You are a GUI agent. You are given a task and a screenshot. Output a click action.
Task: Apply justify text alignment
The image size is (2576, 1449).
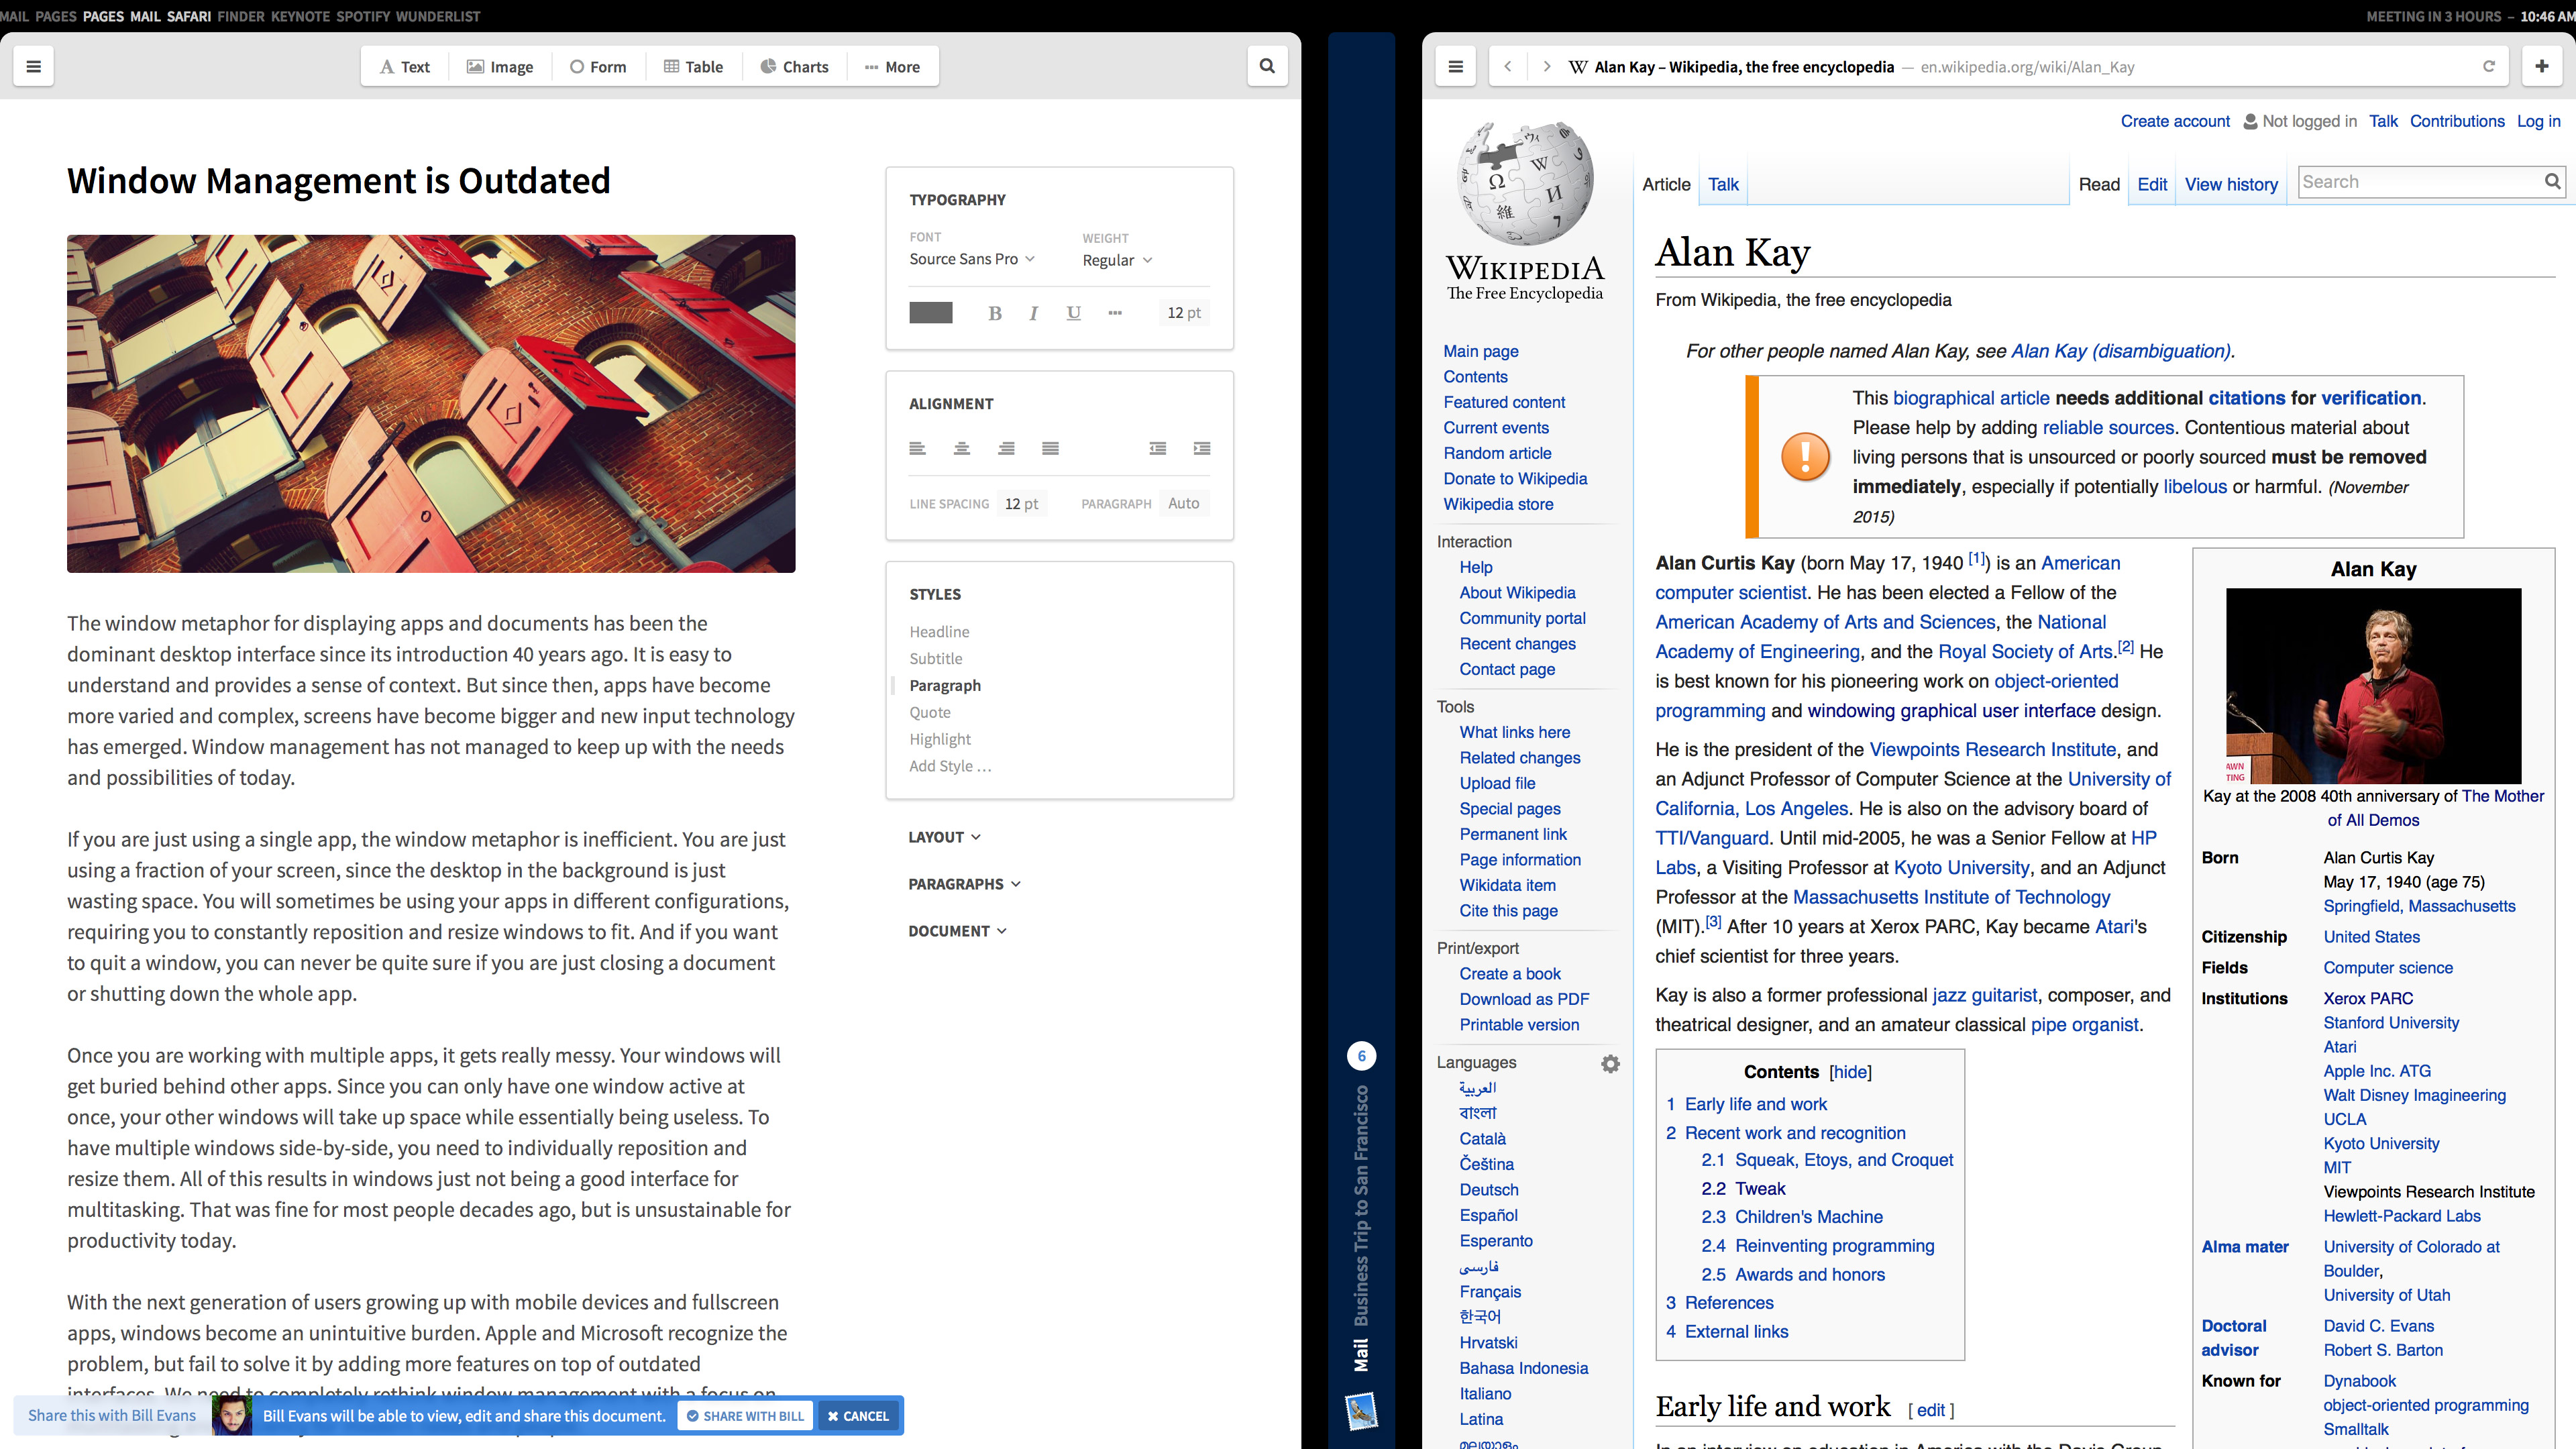(x=1050, y=448)
